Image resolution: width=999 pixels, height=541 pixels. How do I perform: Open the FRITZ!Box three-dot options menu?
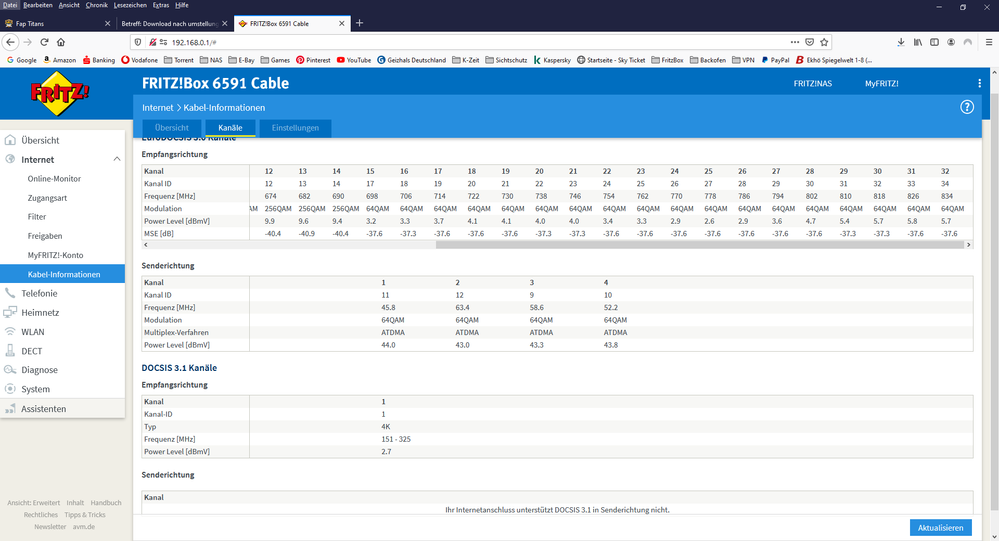(979, 83)
